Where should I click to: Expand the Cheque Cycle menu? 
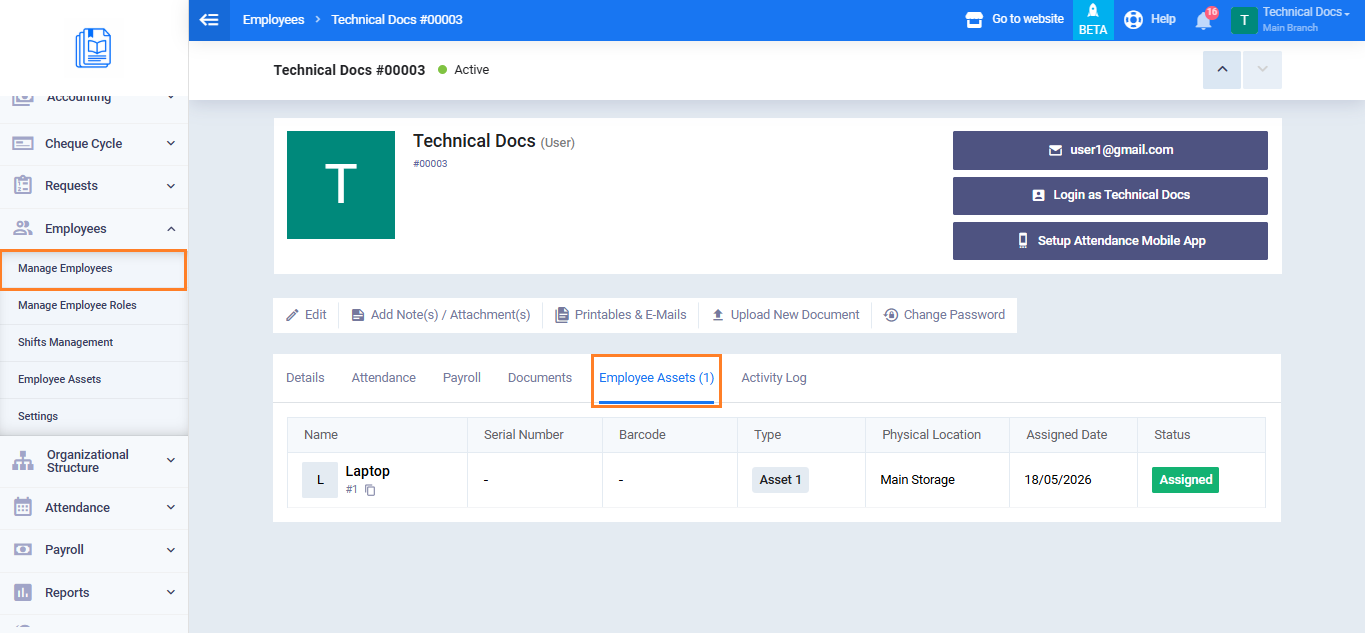pyautogui.click(x=94, y=144)
